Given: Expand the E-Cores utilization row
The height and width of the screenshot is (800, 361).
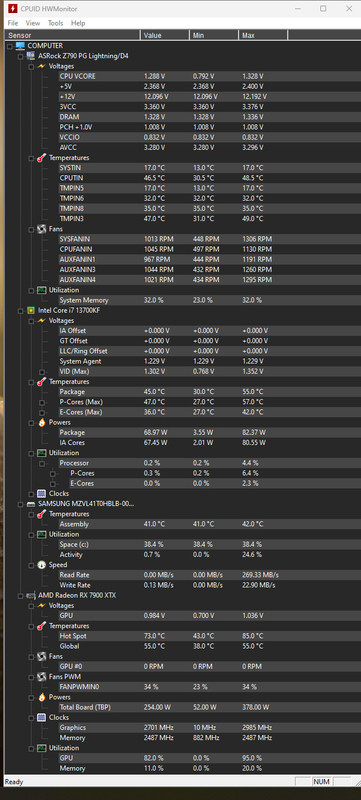Looking at the screenshot, I should click(x=52, y=484).
